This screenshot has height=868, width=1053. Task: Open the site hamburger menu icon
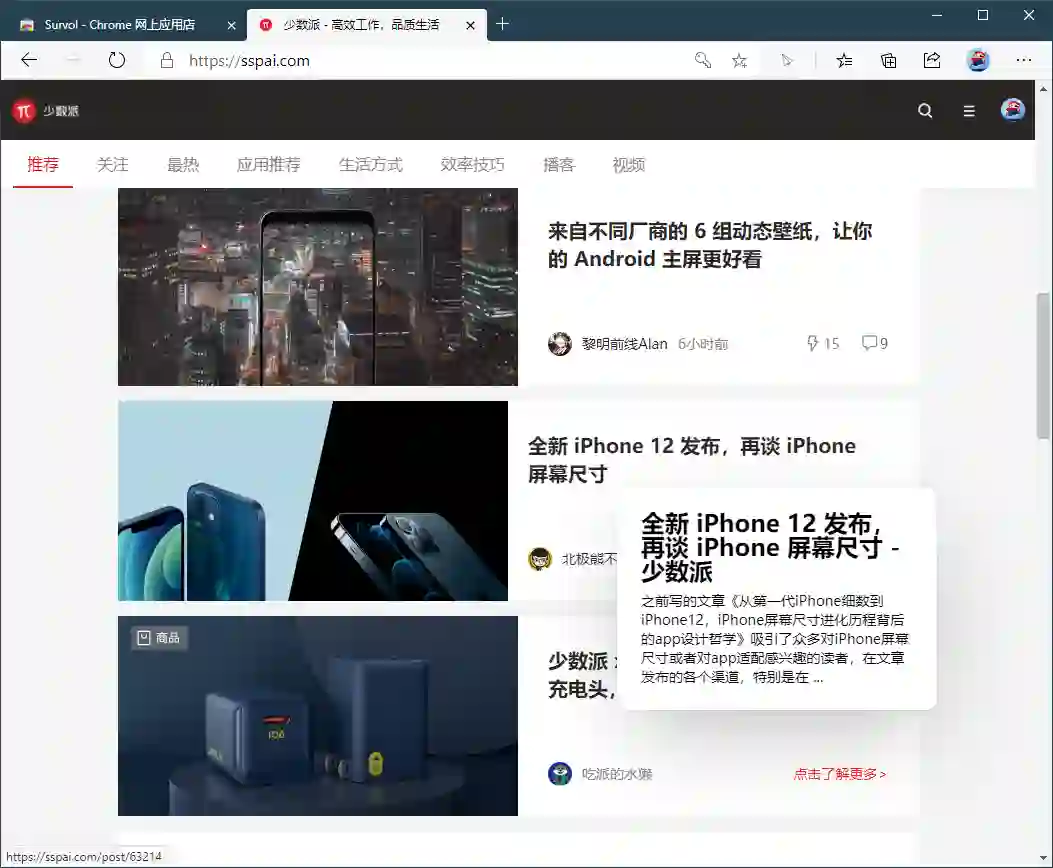point(969,111)
